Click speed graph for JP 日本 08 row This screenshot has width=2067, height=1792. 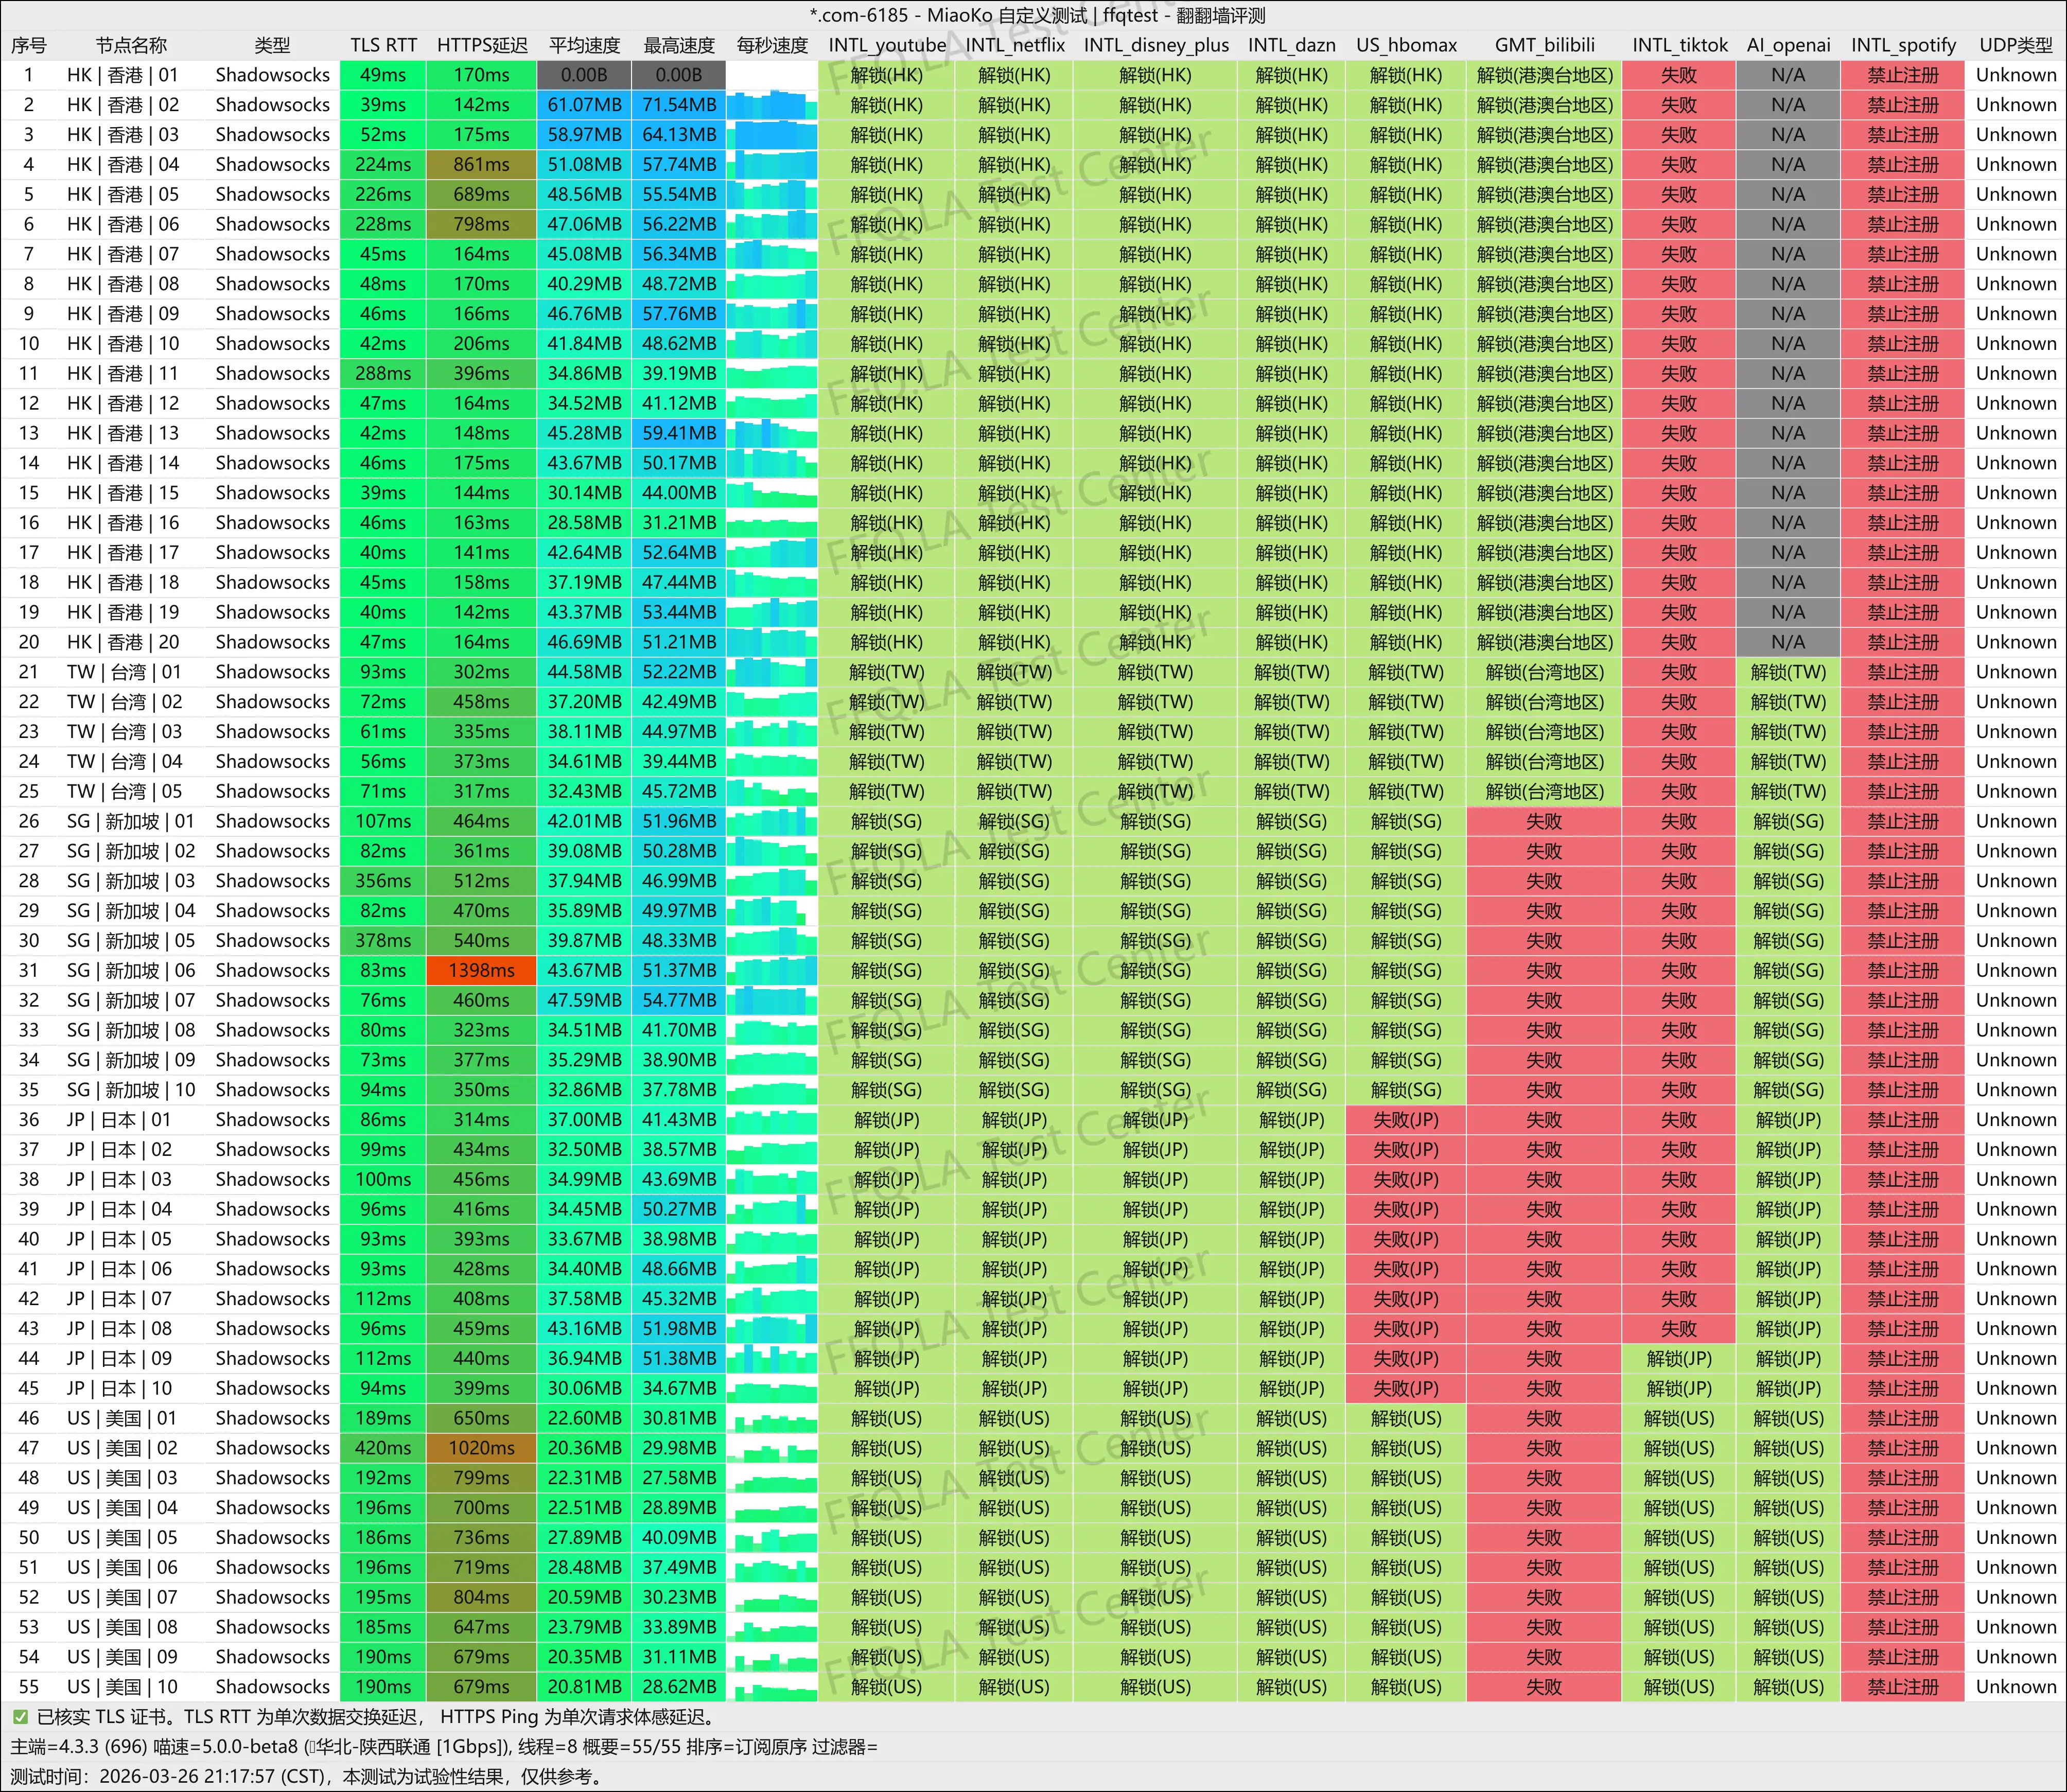771,1329
